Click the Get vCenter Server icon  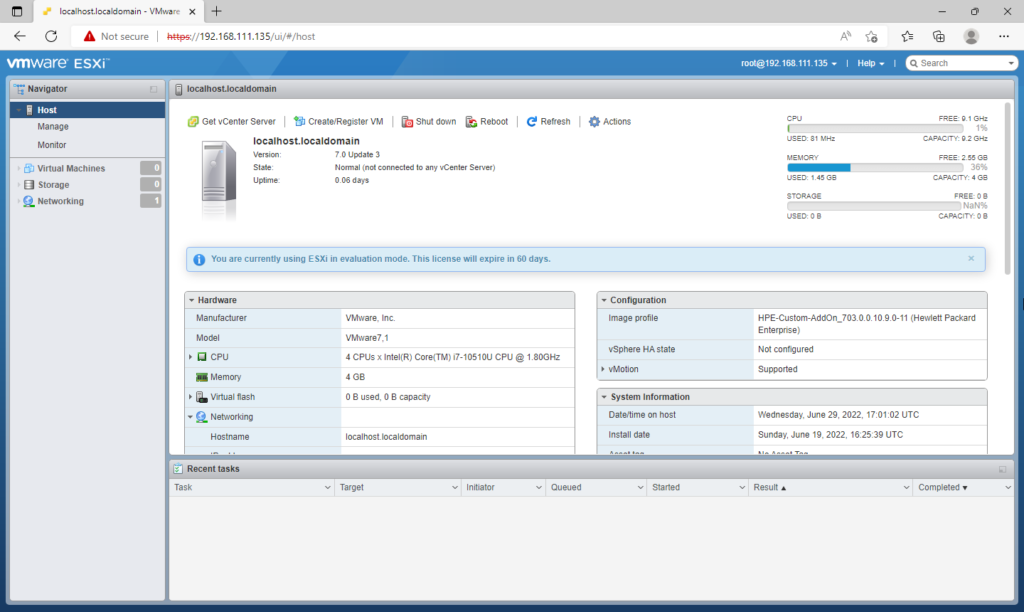coord(193,122)
